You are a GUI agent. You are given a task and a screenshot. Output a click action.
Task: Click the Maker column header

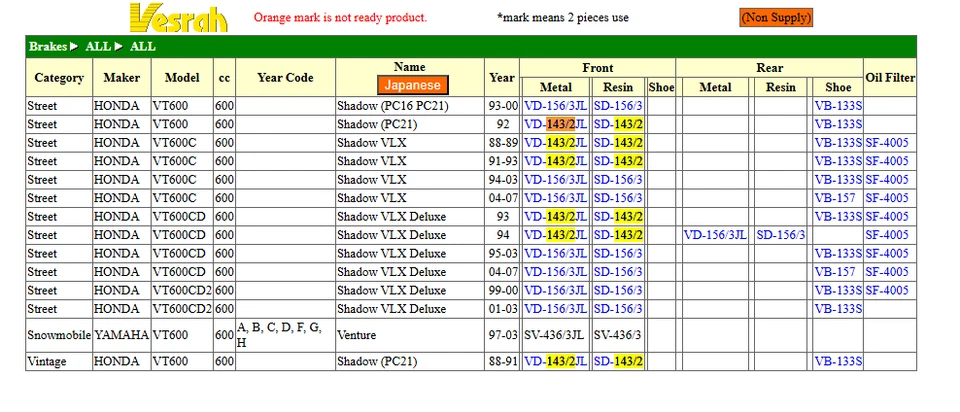click(121, 77)
